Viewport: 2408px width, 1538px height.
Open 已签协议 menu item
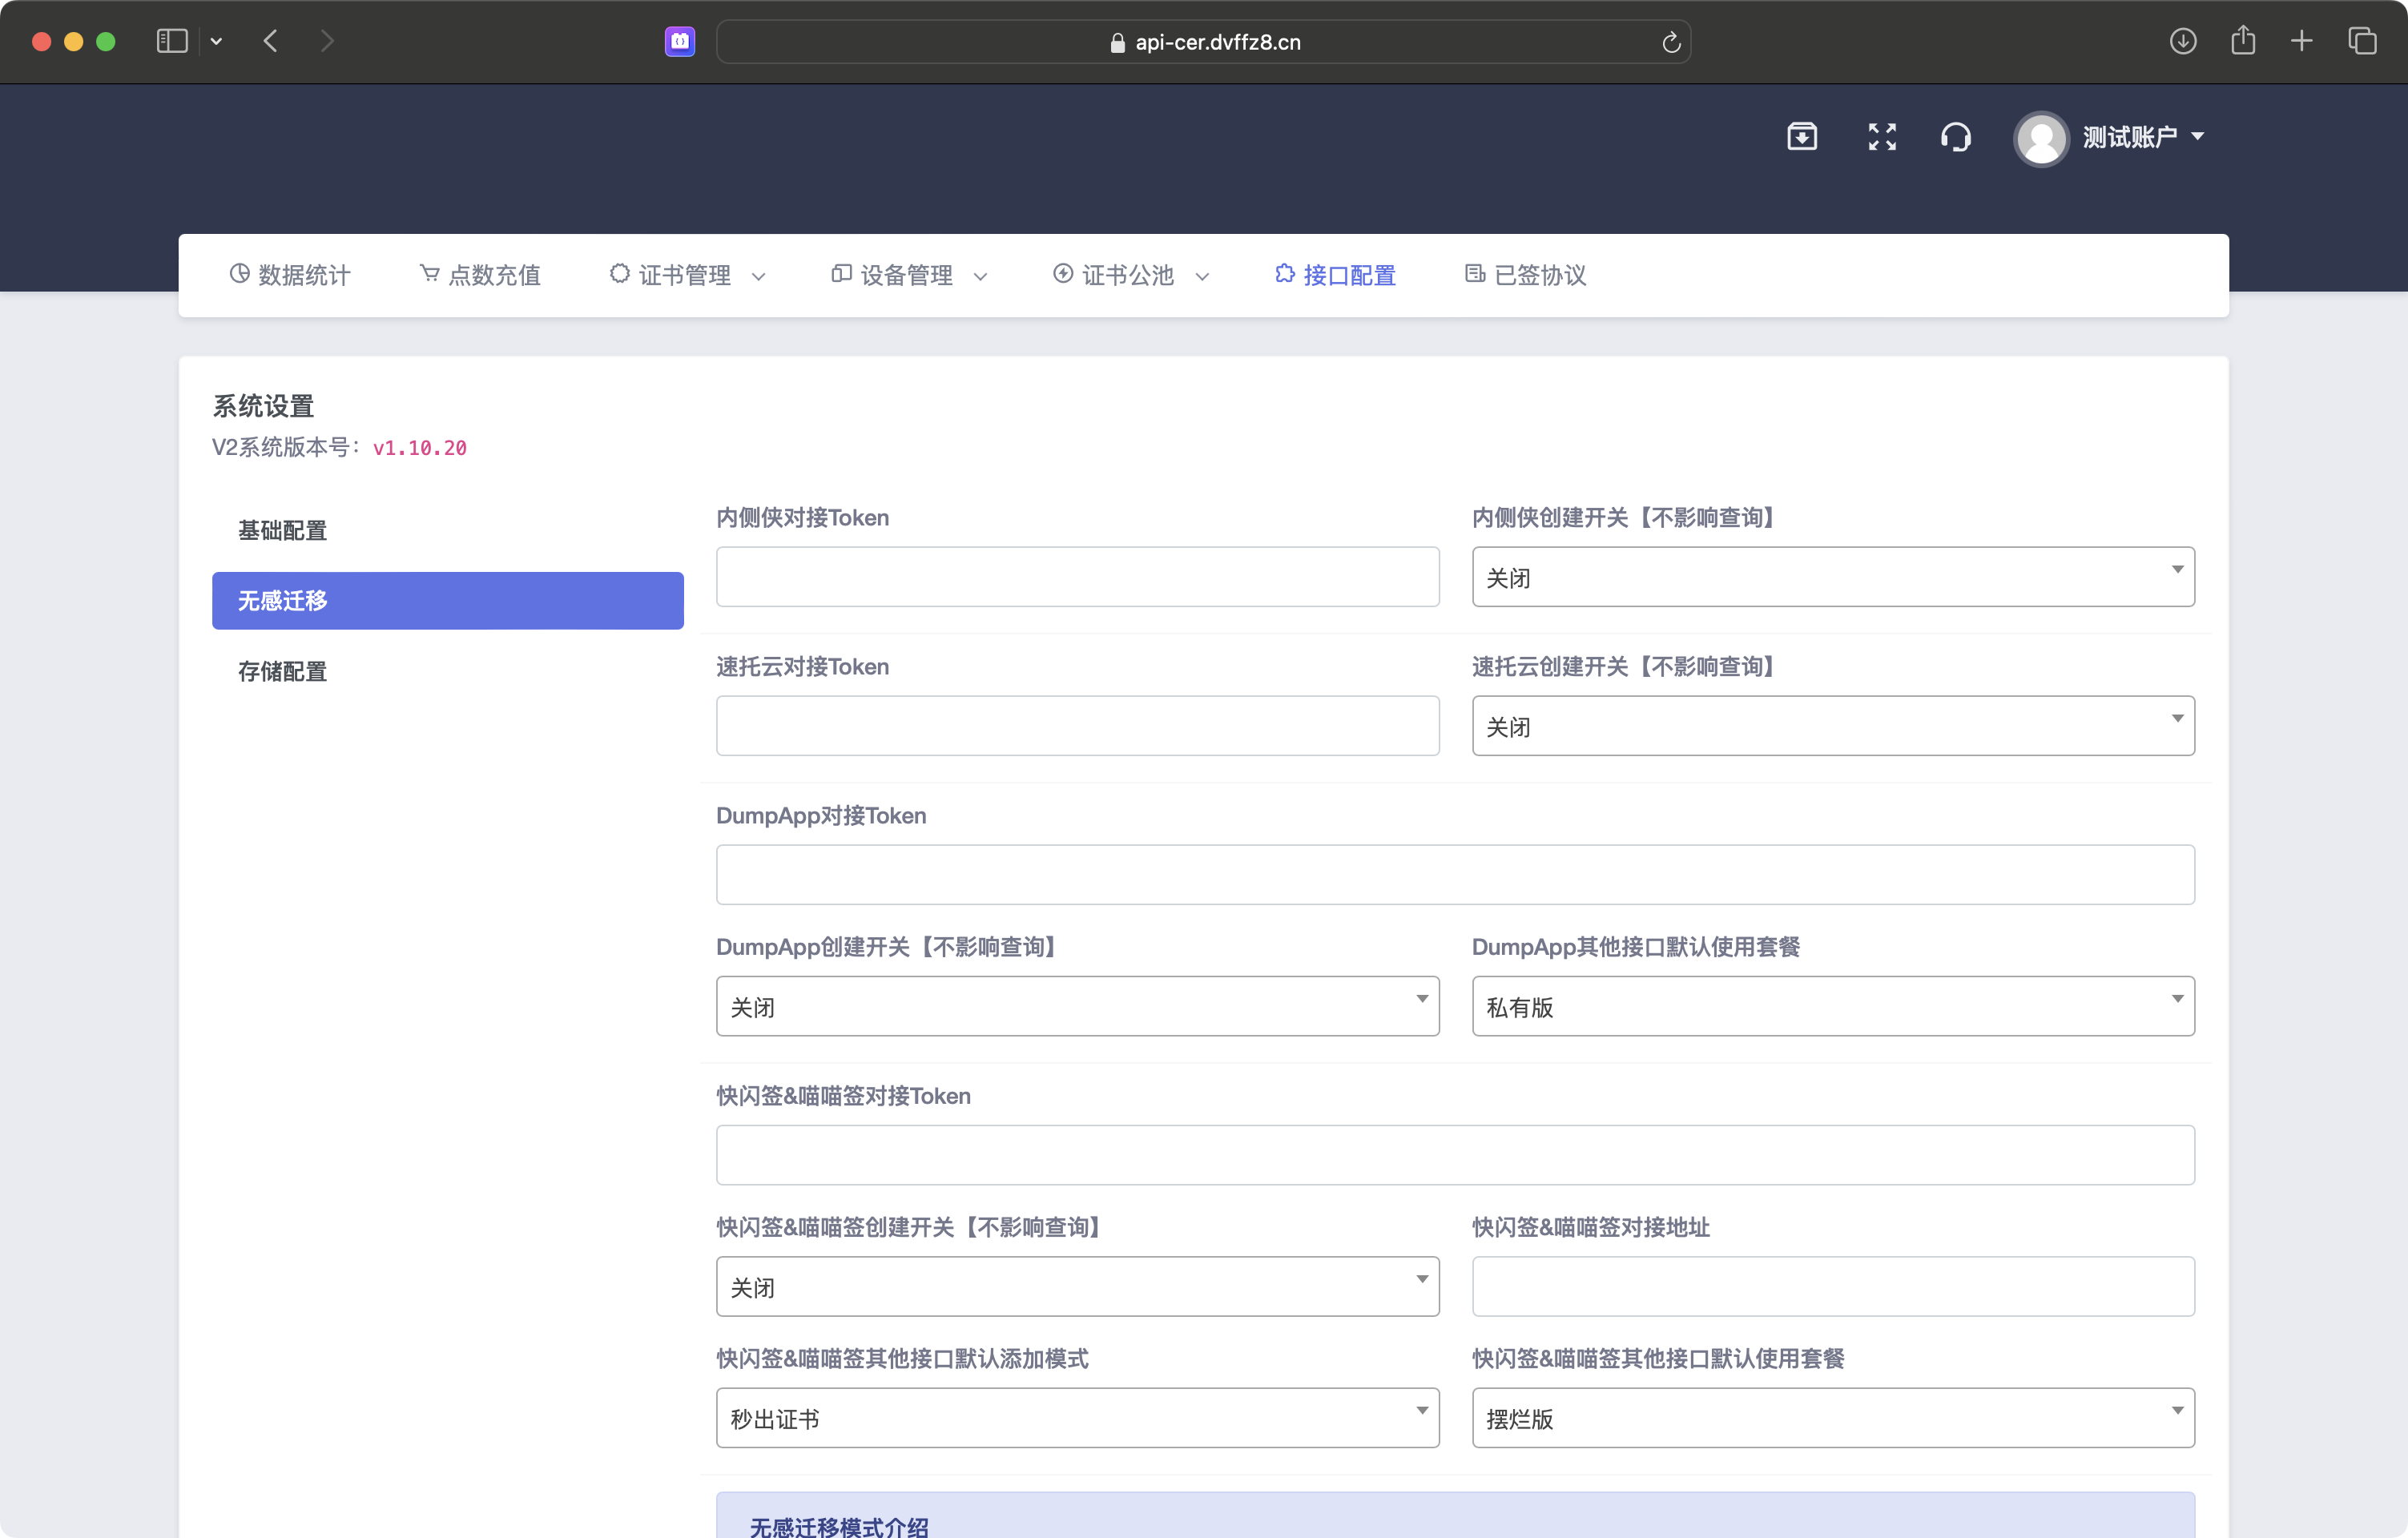1526,275
